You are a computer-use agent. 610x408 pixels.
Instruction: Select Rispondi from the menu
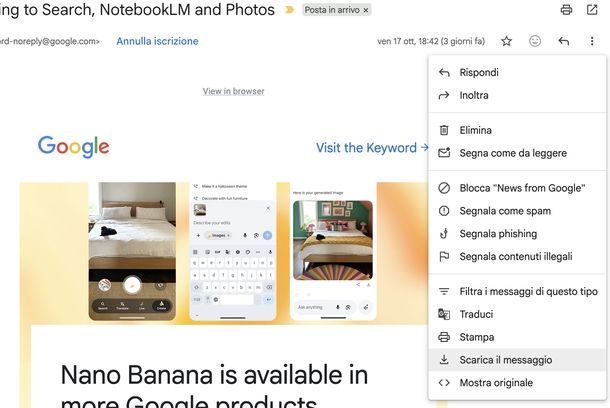coord(517,72)
